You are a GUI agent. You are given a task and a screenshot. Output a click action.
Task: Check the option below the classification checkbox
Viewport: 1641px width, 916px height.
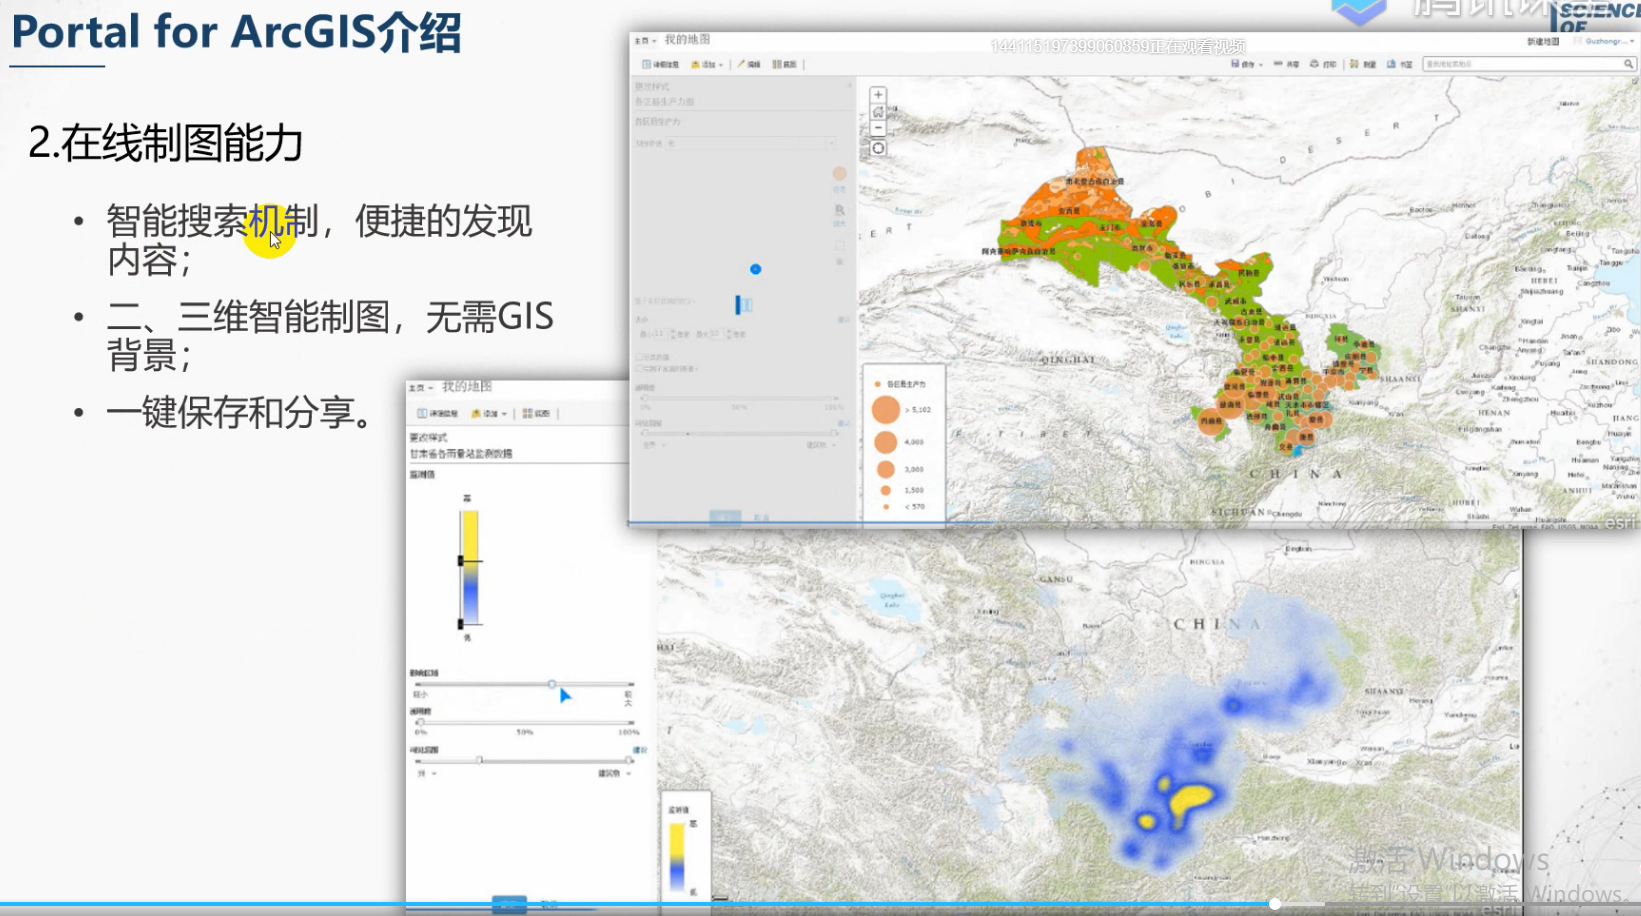[639, 369]
